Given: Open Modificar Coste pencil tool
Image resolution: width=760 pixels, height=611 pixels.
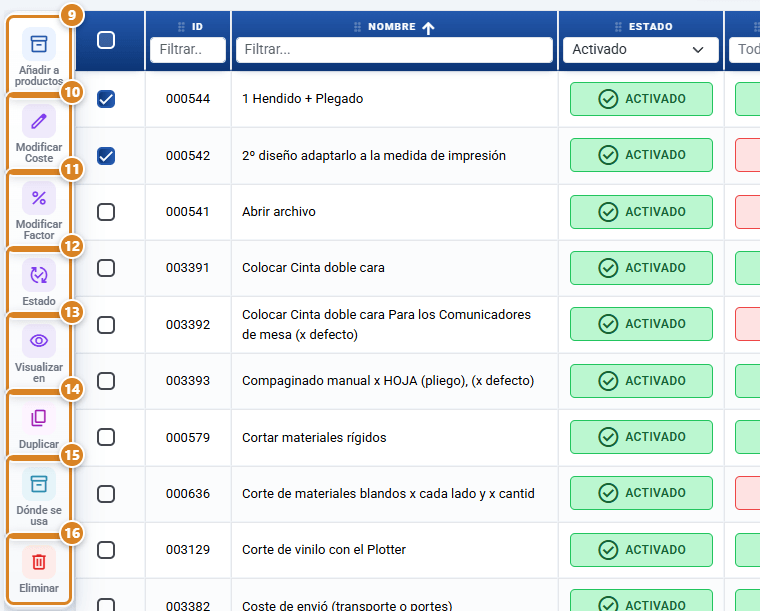Looking at the screenshot, I should pyautogui.click(x=39, y=121).
